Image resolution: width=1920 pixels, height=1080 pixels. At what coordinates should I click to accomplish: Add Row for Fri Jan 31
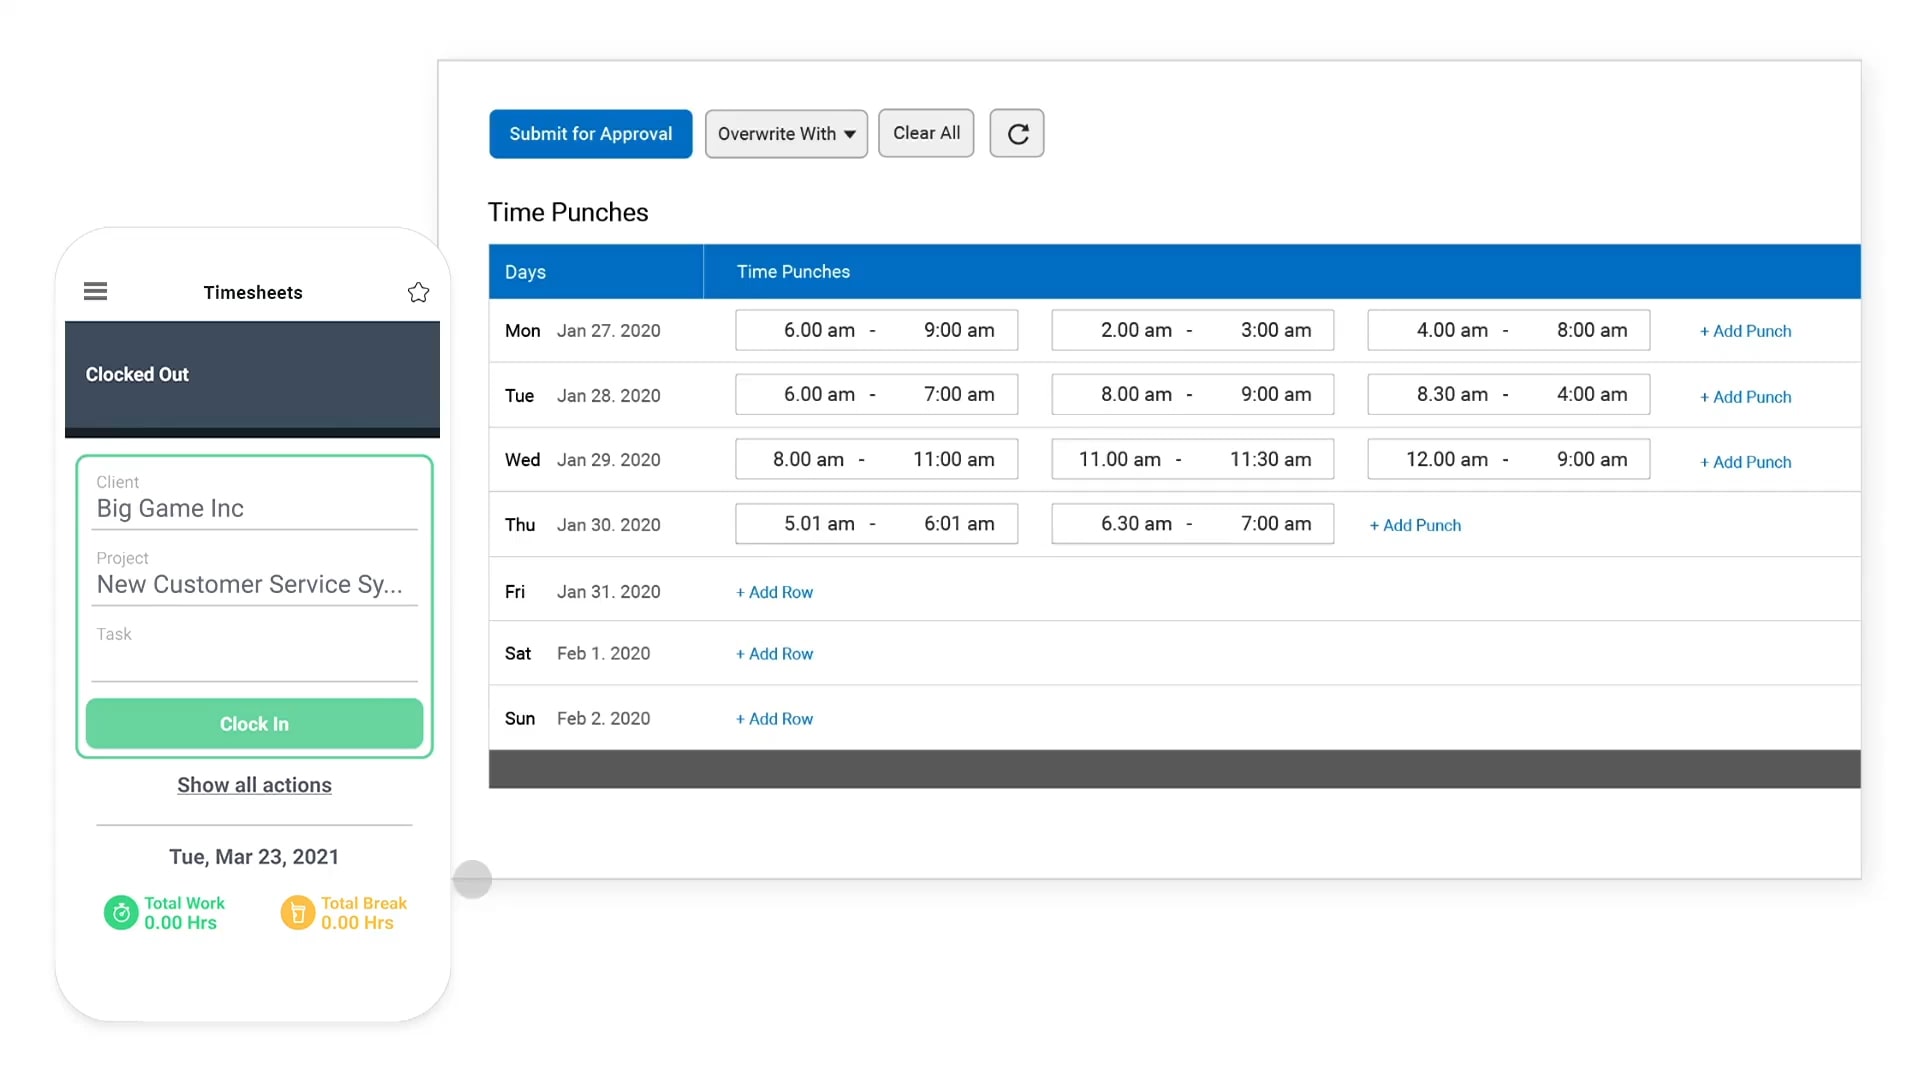click(x=775, y=592)
